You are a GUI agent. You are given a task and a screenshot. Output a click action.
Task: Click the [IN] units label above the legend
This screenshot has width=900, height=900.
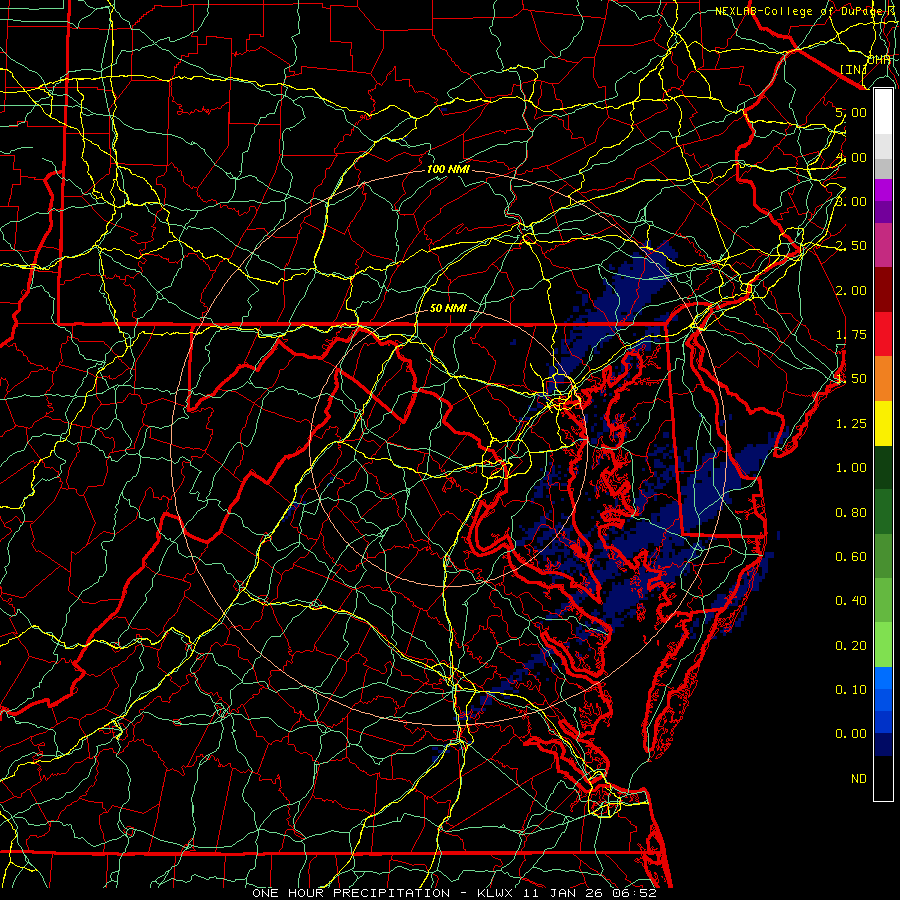click(x=853, y=69)
